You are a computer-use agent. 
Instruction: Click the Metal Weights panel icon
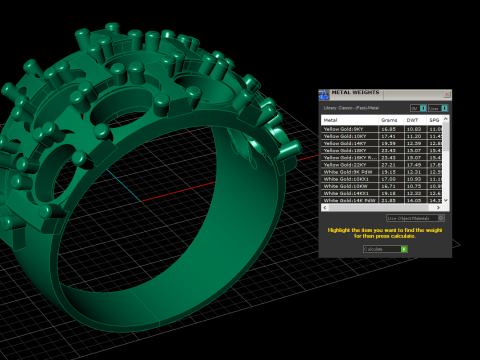(x=324, y=95)
